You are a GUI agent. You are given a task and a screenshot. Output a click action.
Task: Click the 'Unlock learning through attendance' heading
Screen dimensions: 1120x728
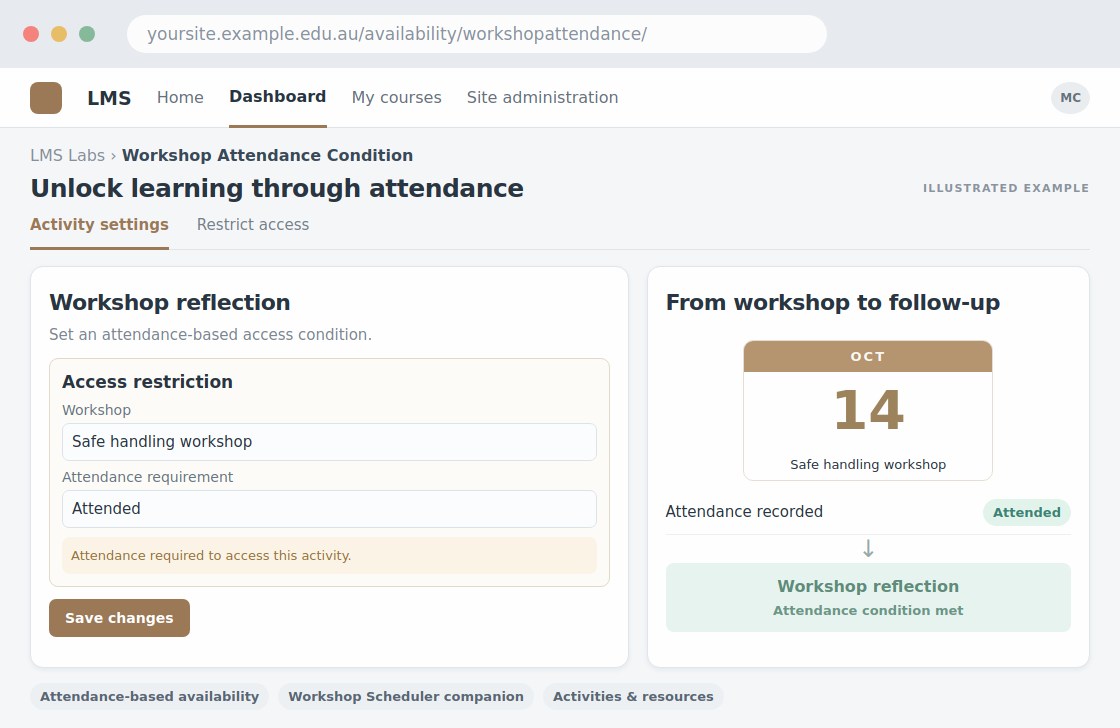pos(277,189)
